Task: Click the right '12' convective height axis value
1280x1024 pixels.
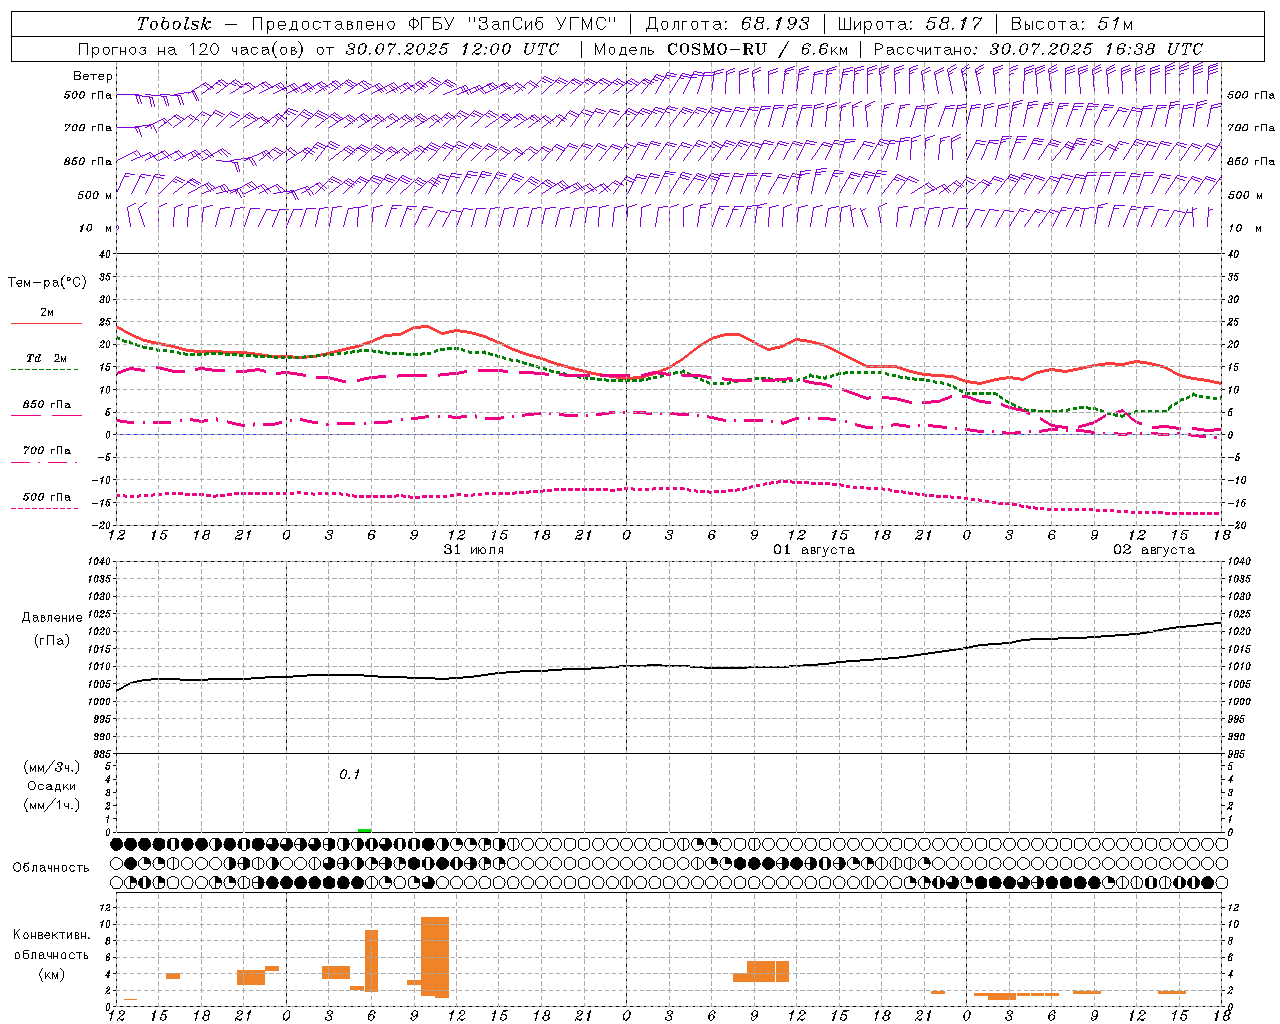Action: tap(1234, 907)
